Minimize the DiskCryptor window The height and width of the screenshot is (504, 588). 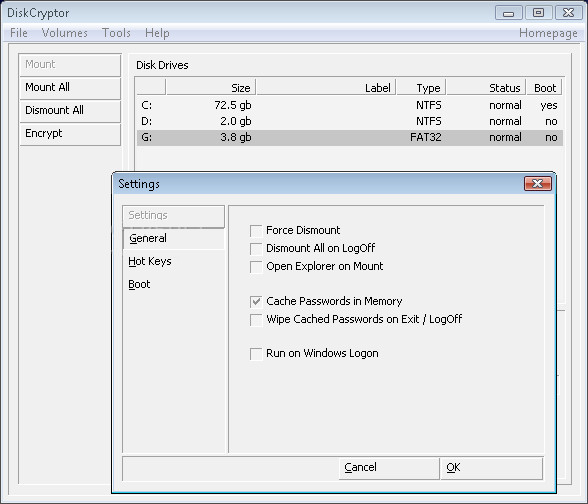pos(508,13)
